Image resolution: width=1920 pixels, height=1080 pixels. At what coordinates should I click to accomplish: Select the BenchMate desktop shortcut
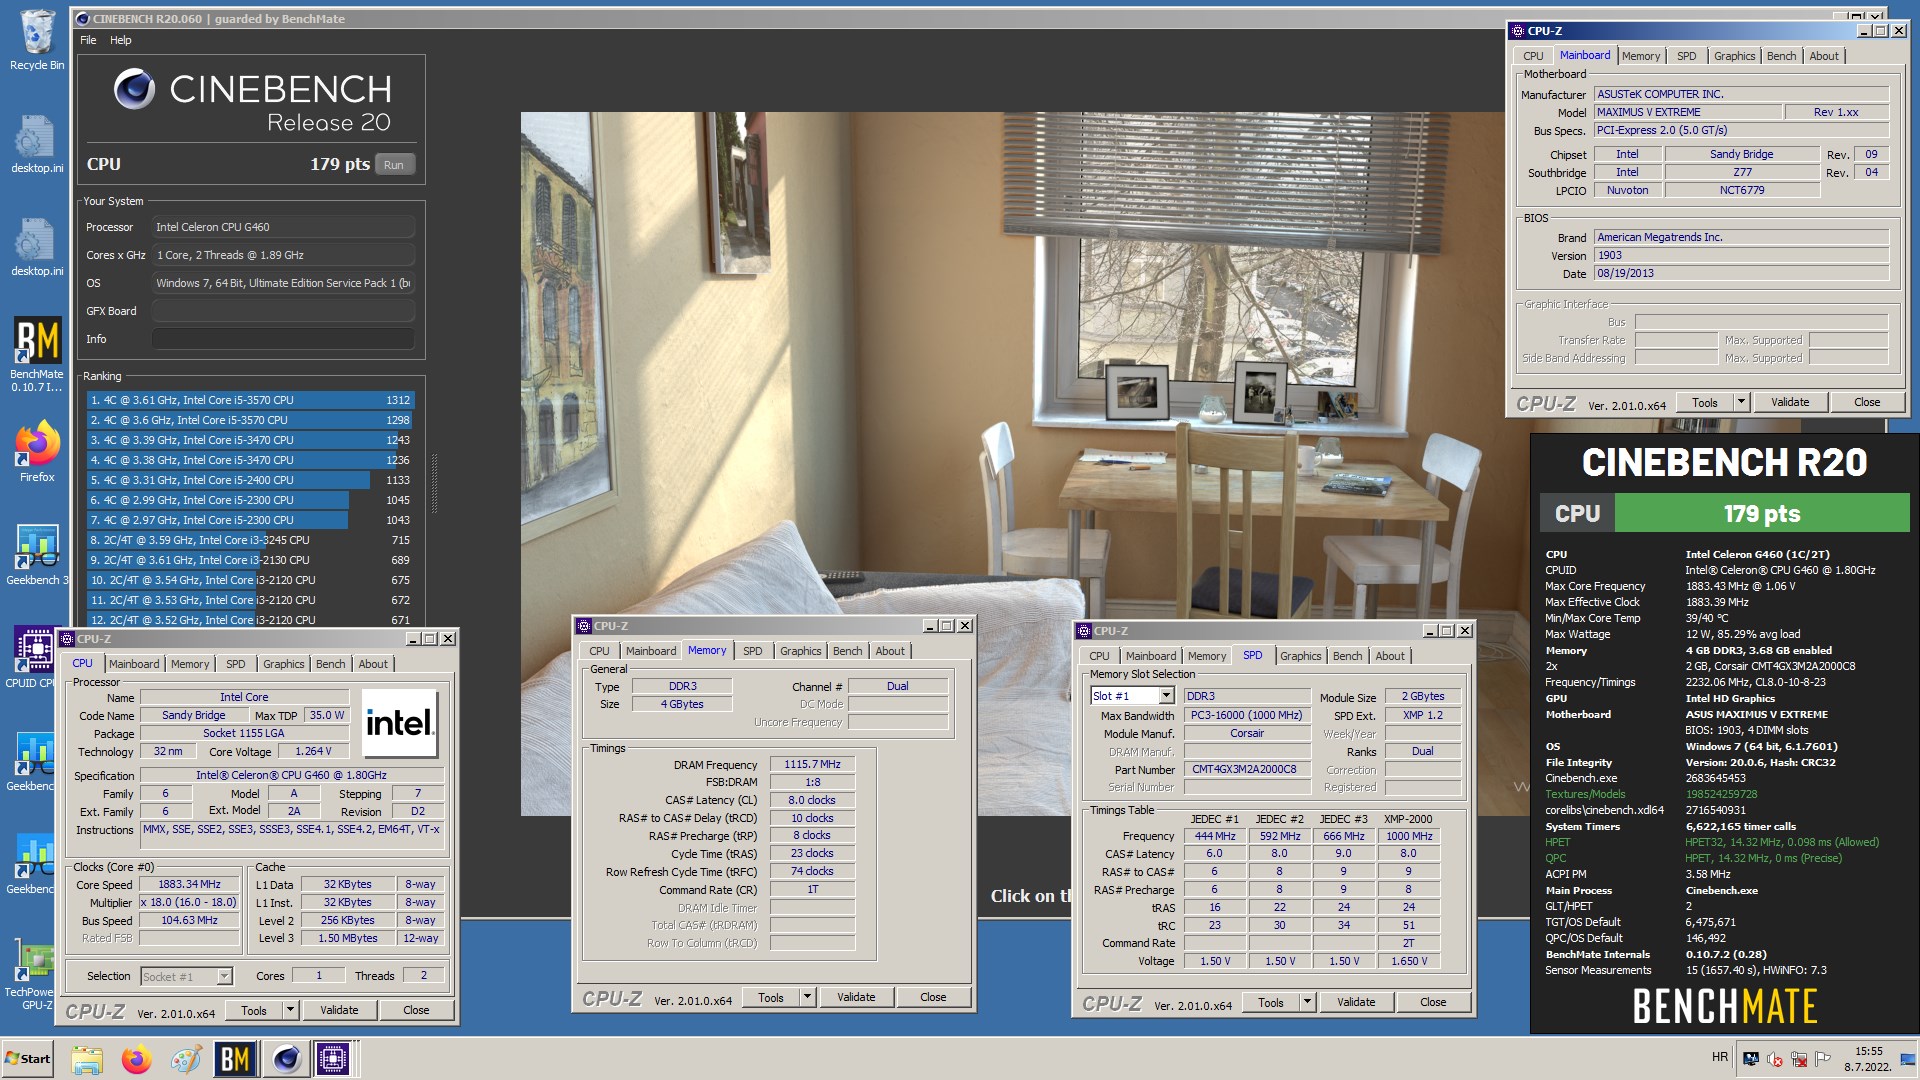37,352
